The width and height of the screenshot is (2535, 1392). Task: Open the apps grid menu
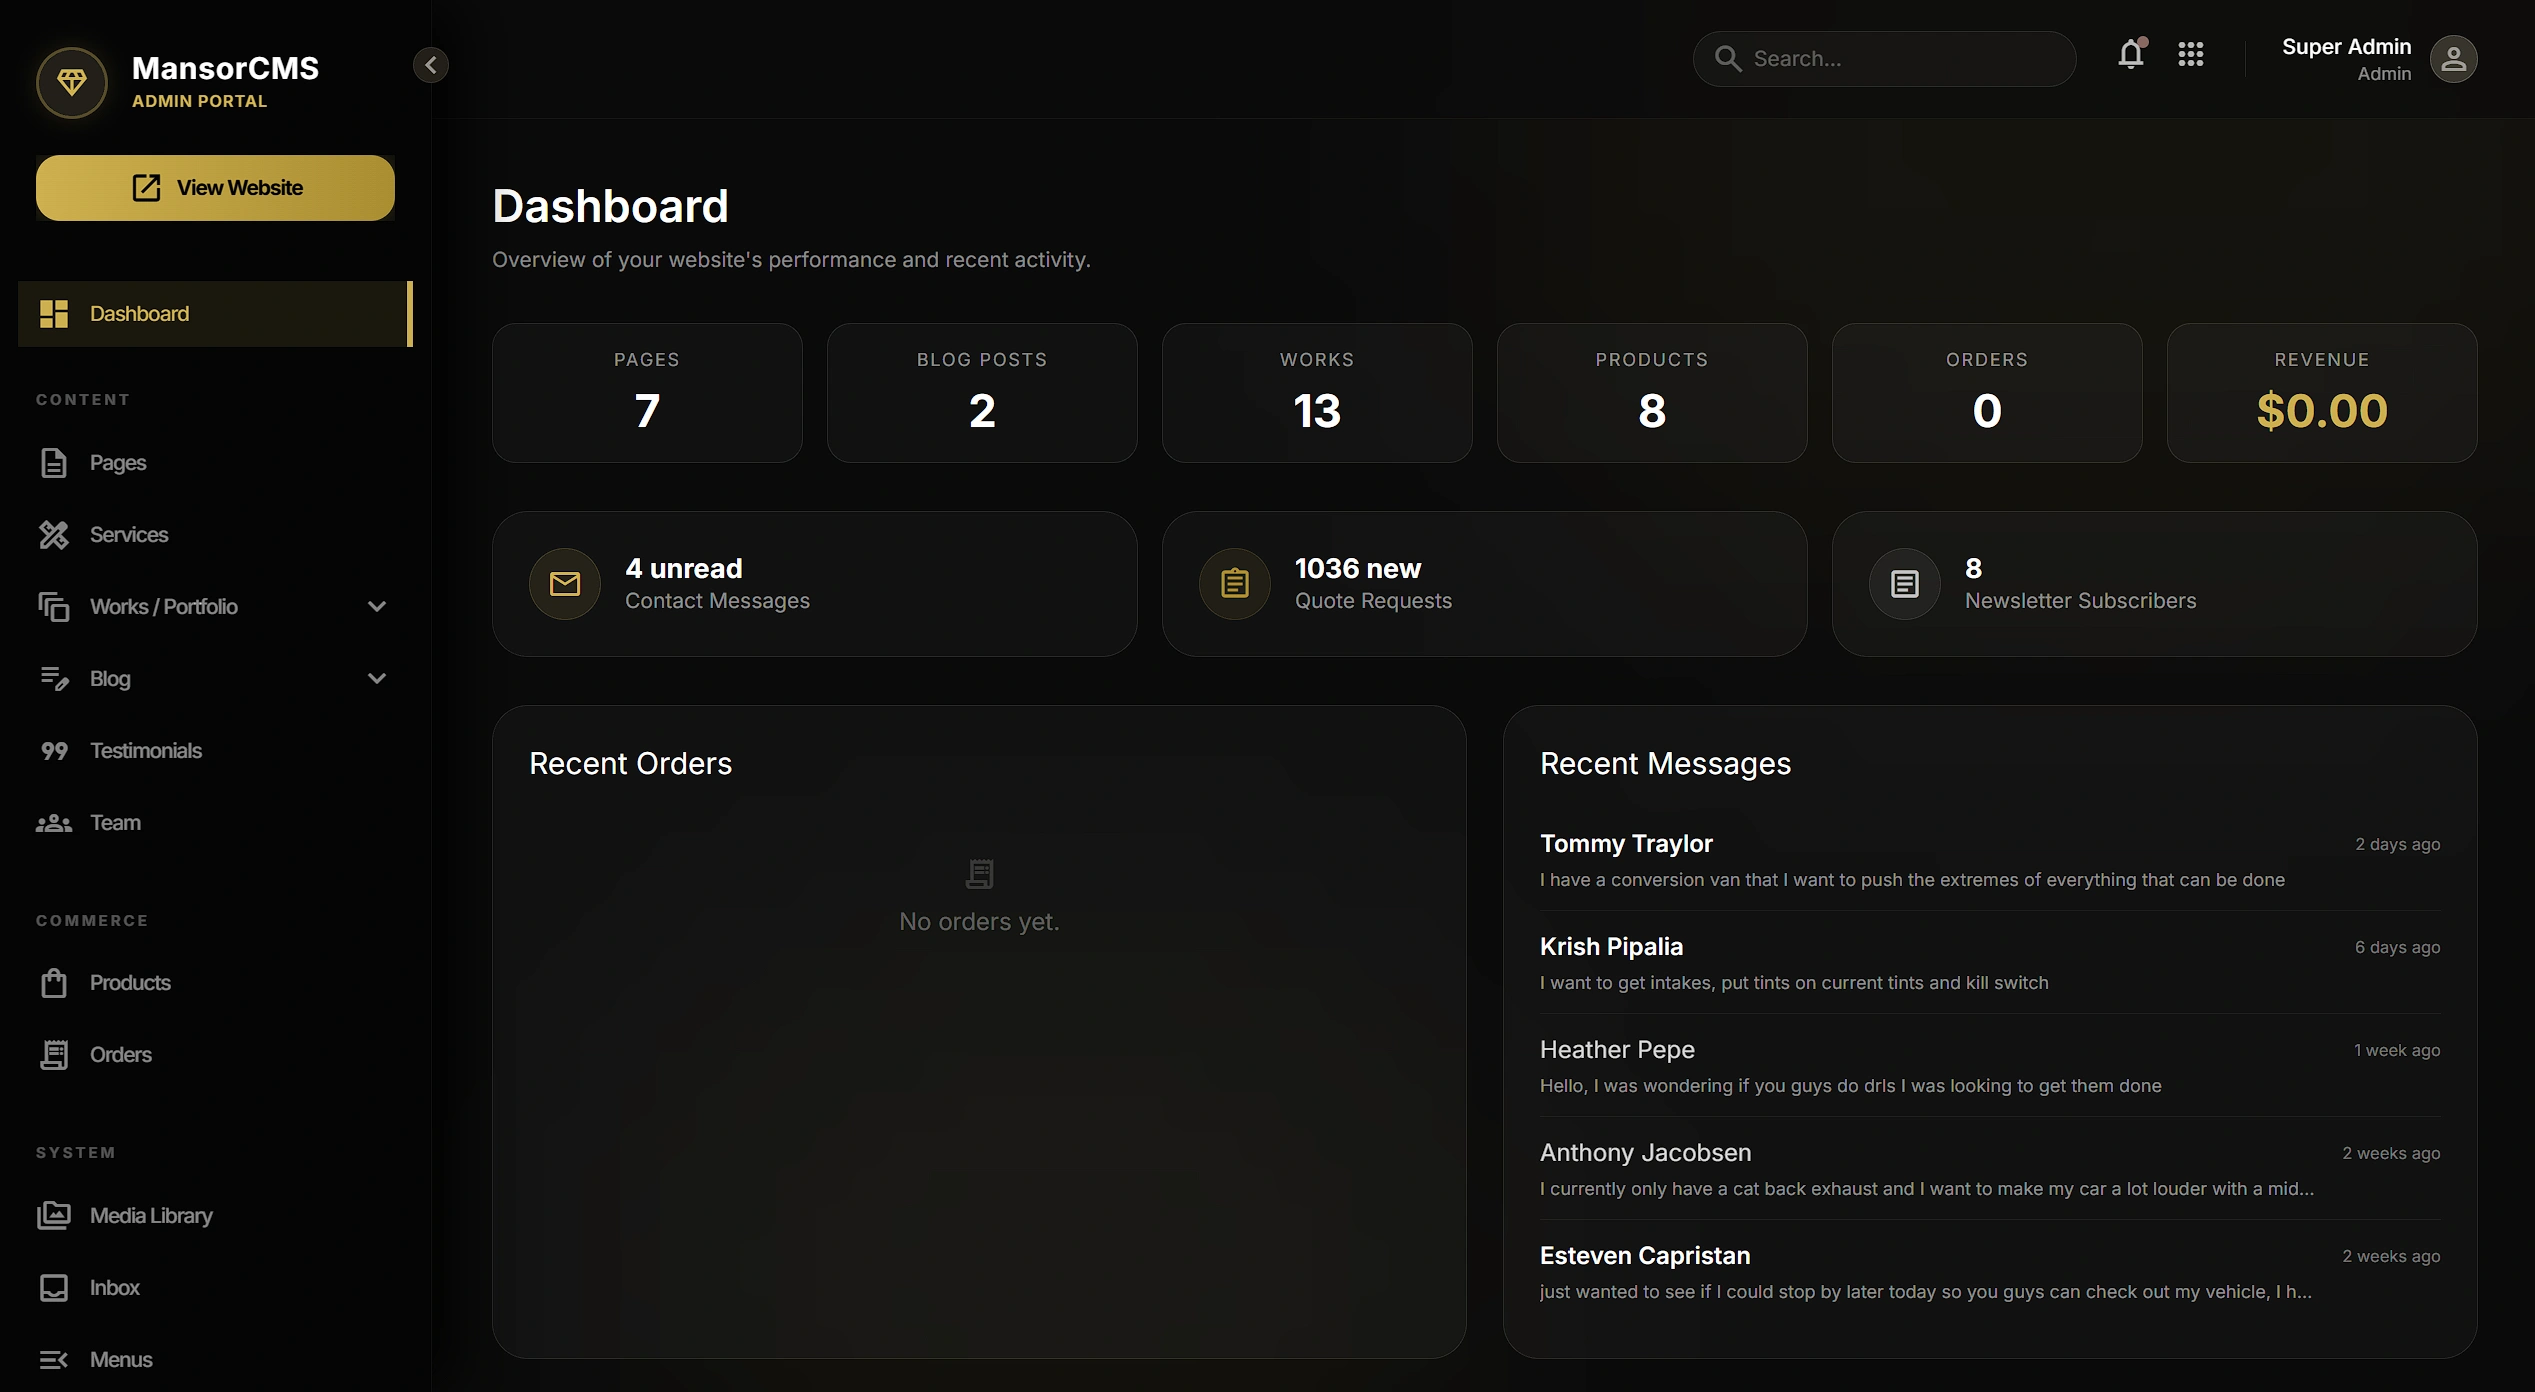click(2191, 55)
